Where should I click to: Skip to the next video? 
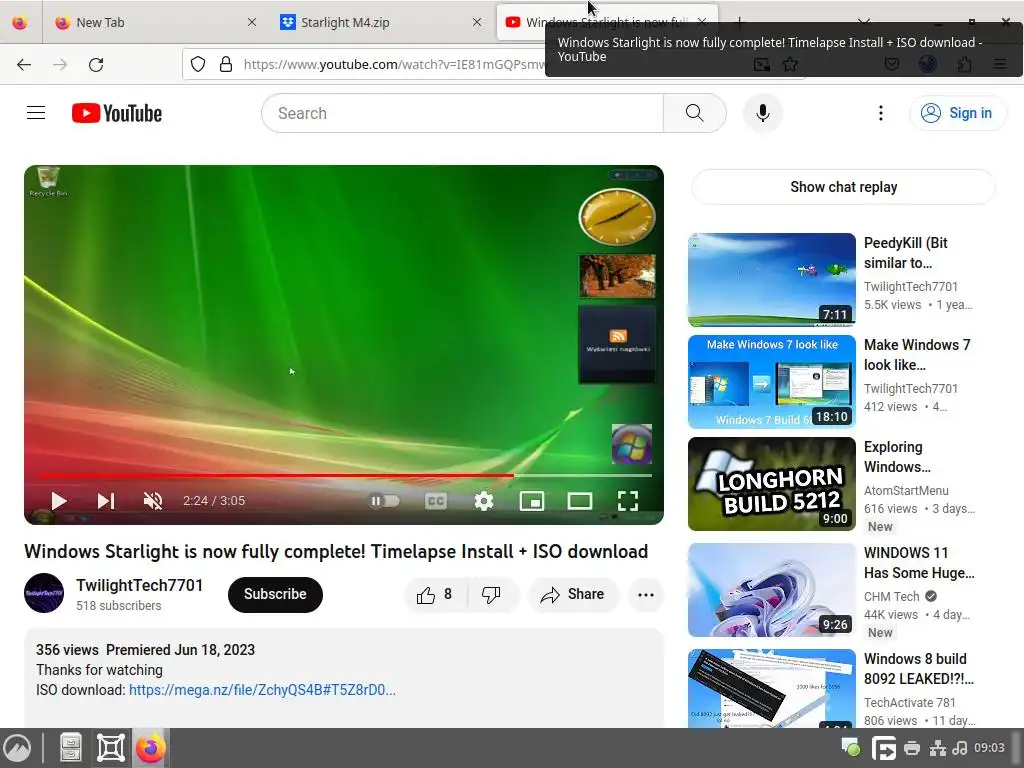(106, 501)
